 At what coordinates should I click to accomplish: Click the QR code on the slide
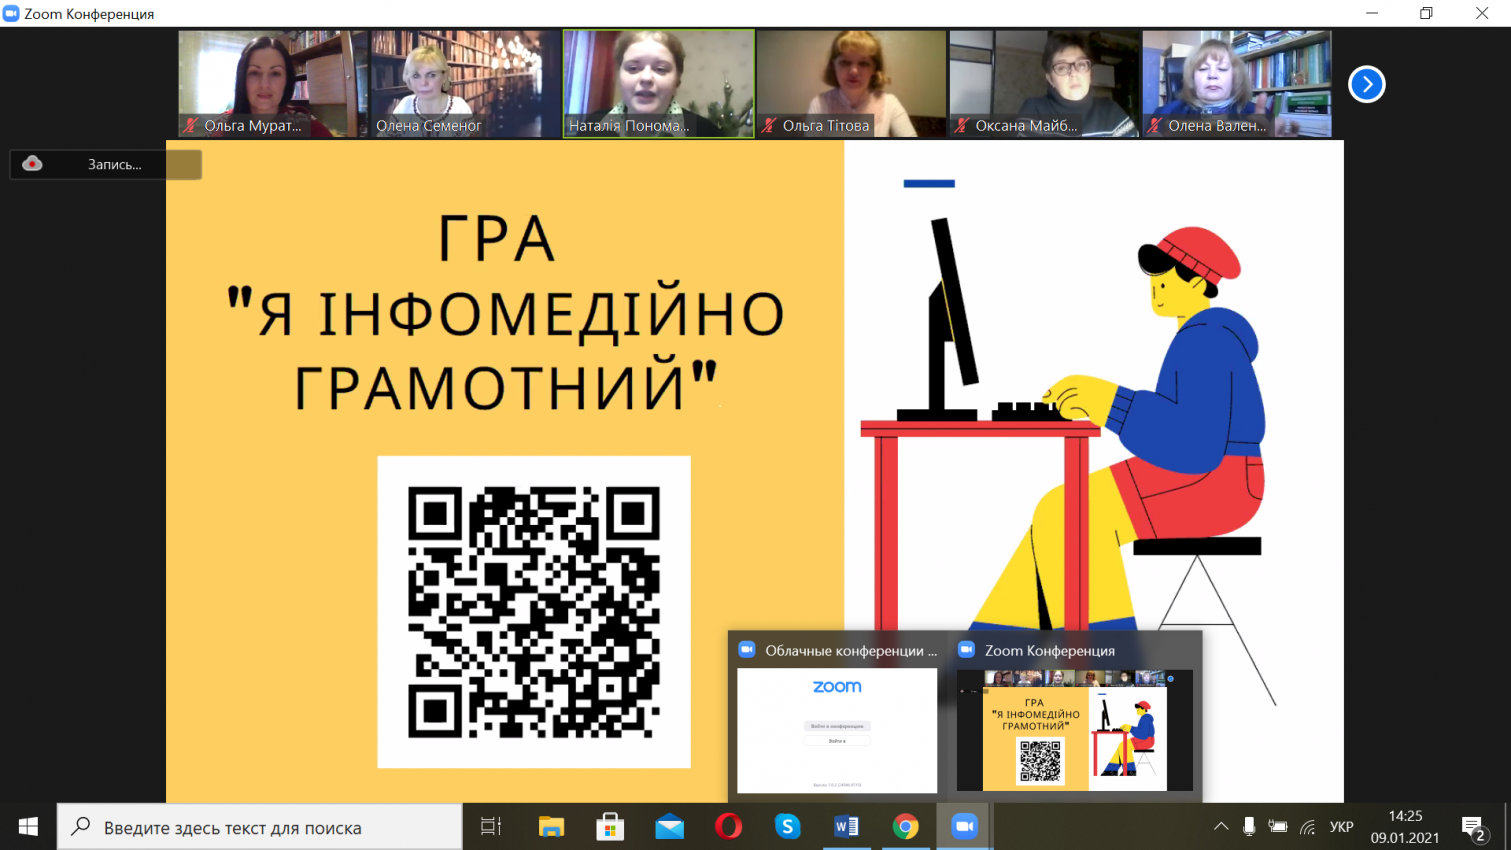pos(534,612)
